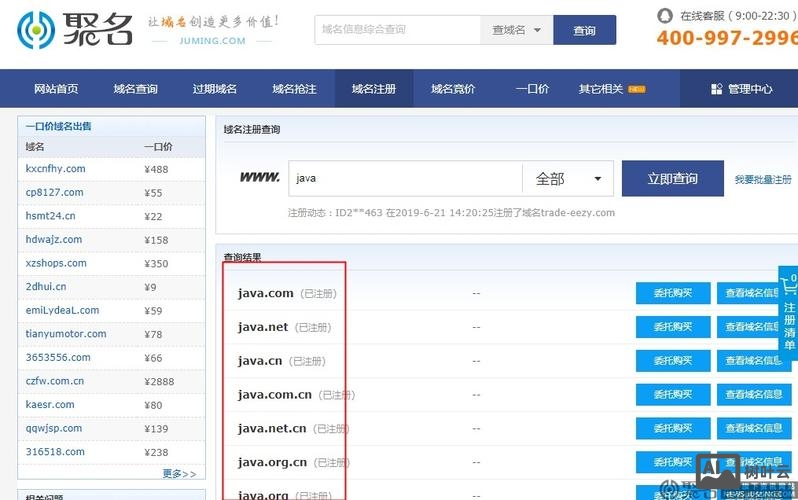Select the 域名竞价 navigation item
798x500 pixels.
453,89
